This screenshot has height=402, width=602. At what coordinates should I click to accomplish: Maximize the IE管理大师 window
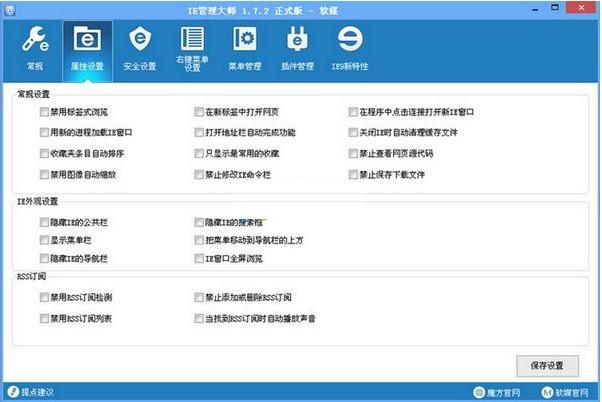click(x=555, y=7)
